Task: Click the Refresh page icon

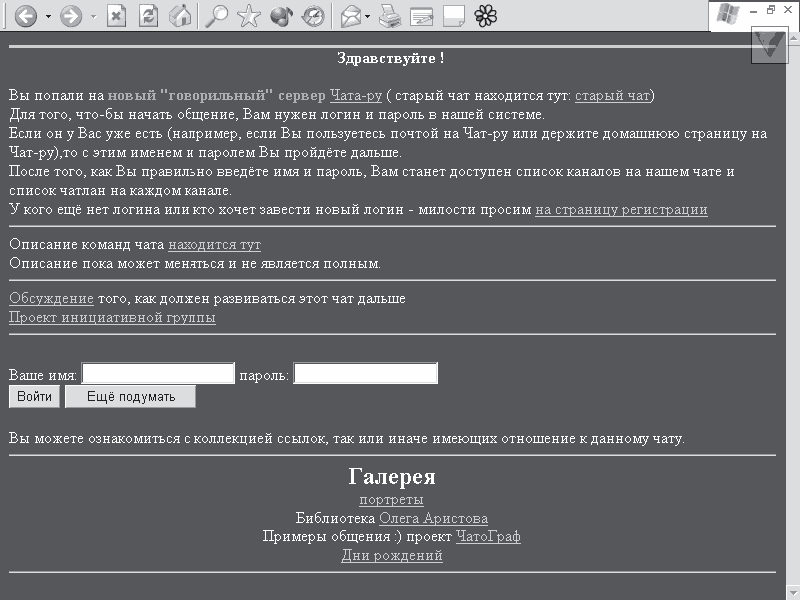Action: (148, 16)
